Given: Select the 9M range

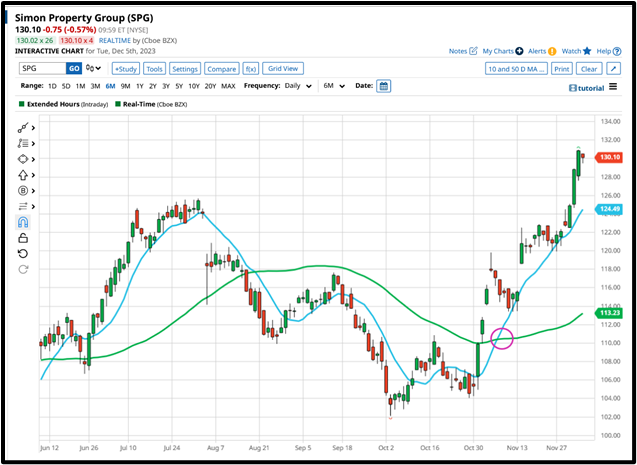Looking at the screenshot, I should pos(126,86).
